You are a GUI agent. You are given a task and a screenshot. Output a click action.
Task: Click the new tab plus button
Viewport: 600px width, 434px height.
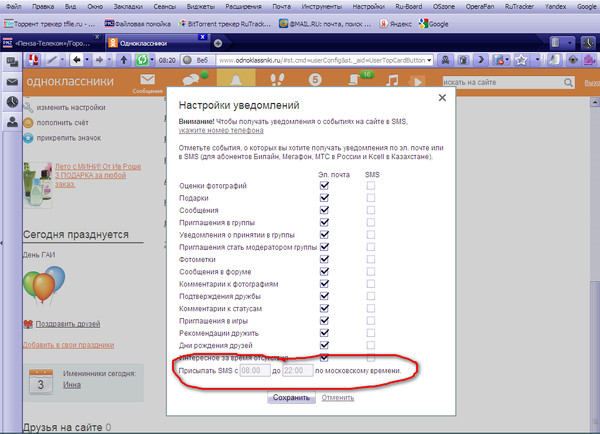[218, 44]
